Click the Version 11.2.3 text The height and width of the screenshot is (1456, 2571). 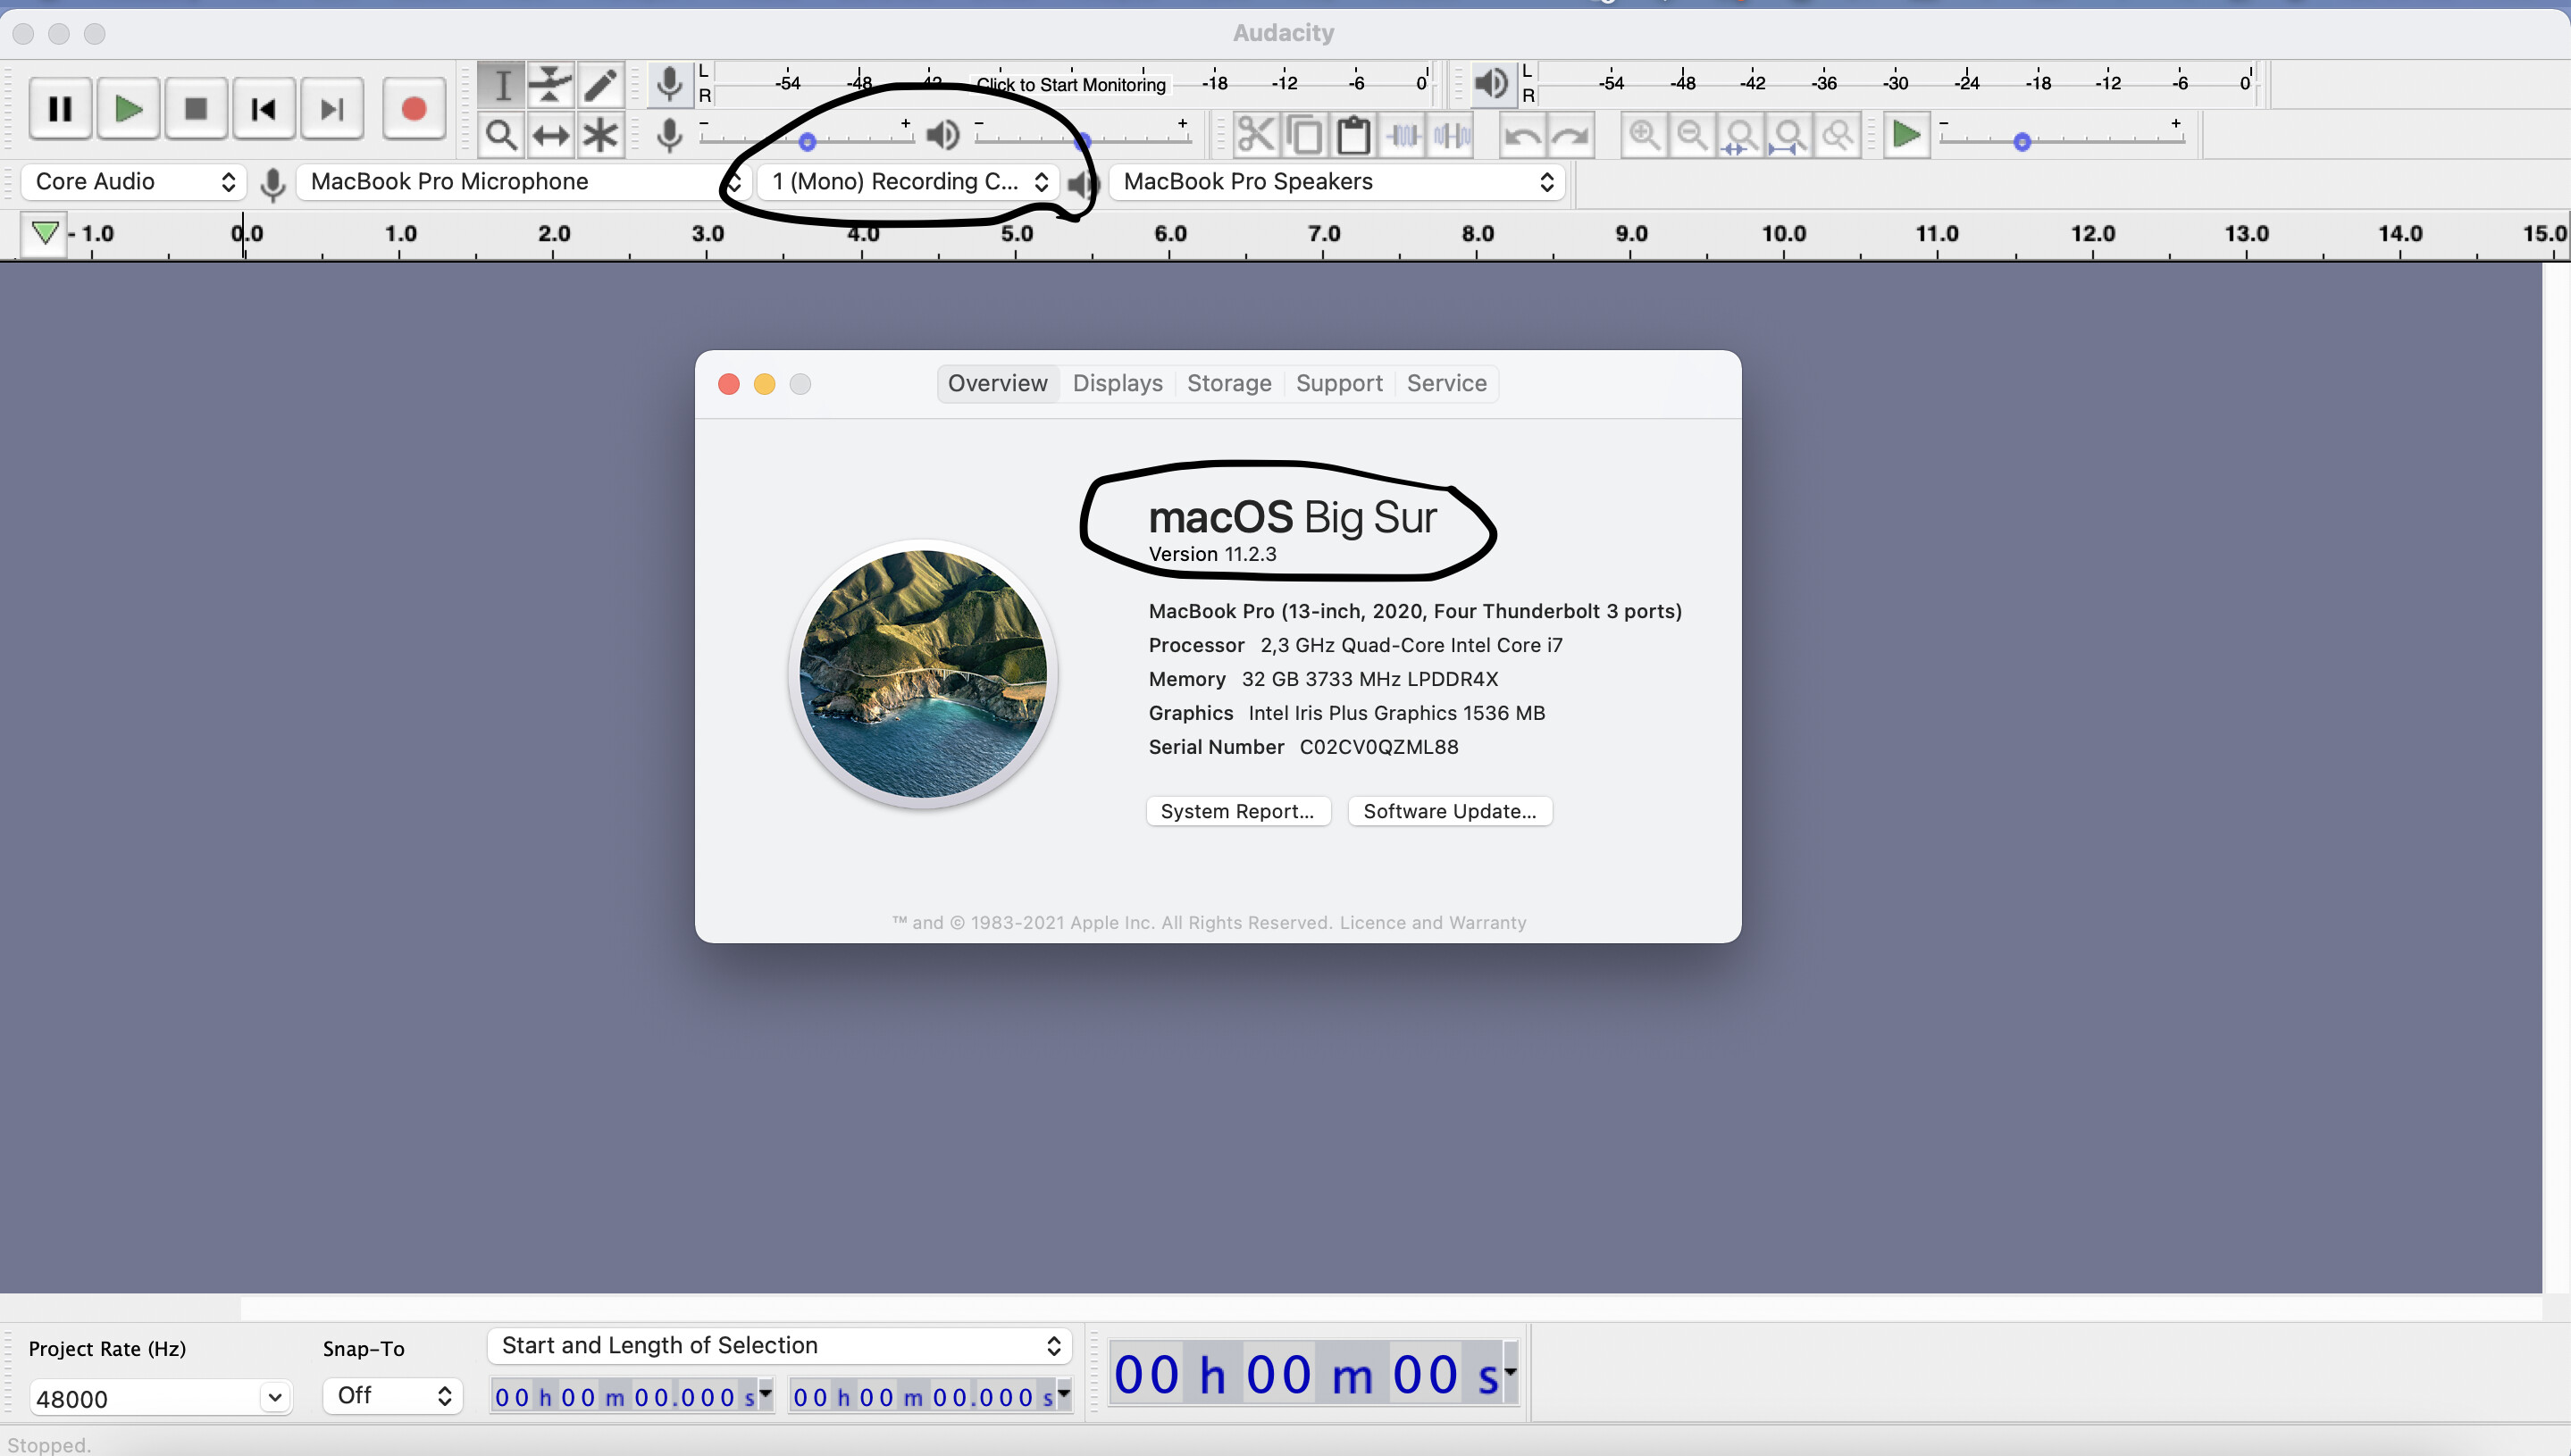click(1212, 554)
